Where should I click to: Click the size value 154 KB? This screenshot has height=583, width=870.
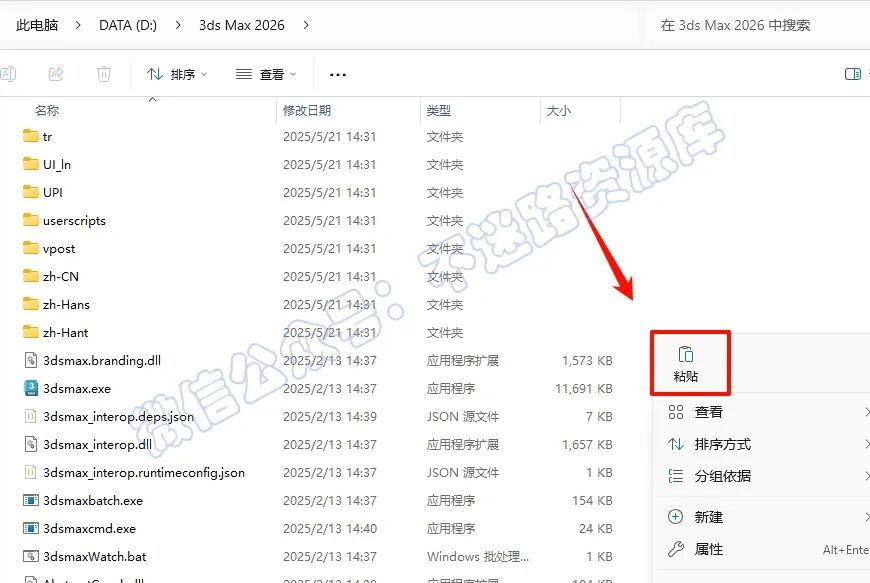[592, 500]
